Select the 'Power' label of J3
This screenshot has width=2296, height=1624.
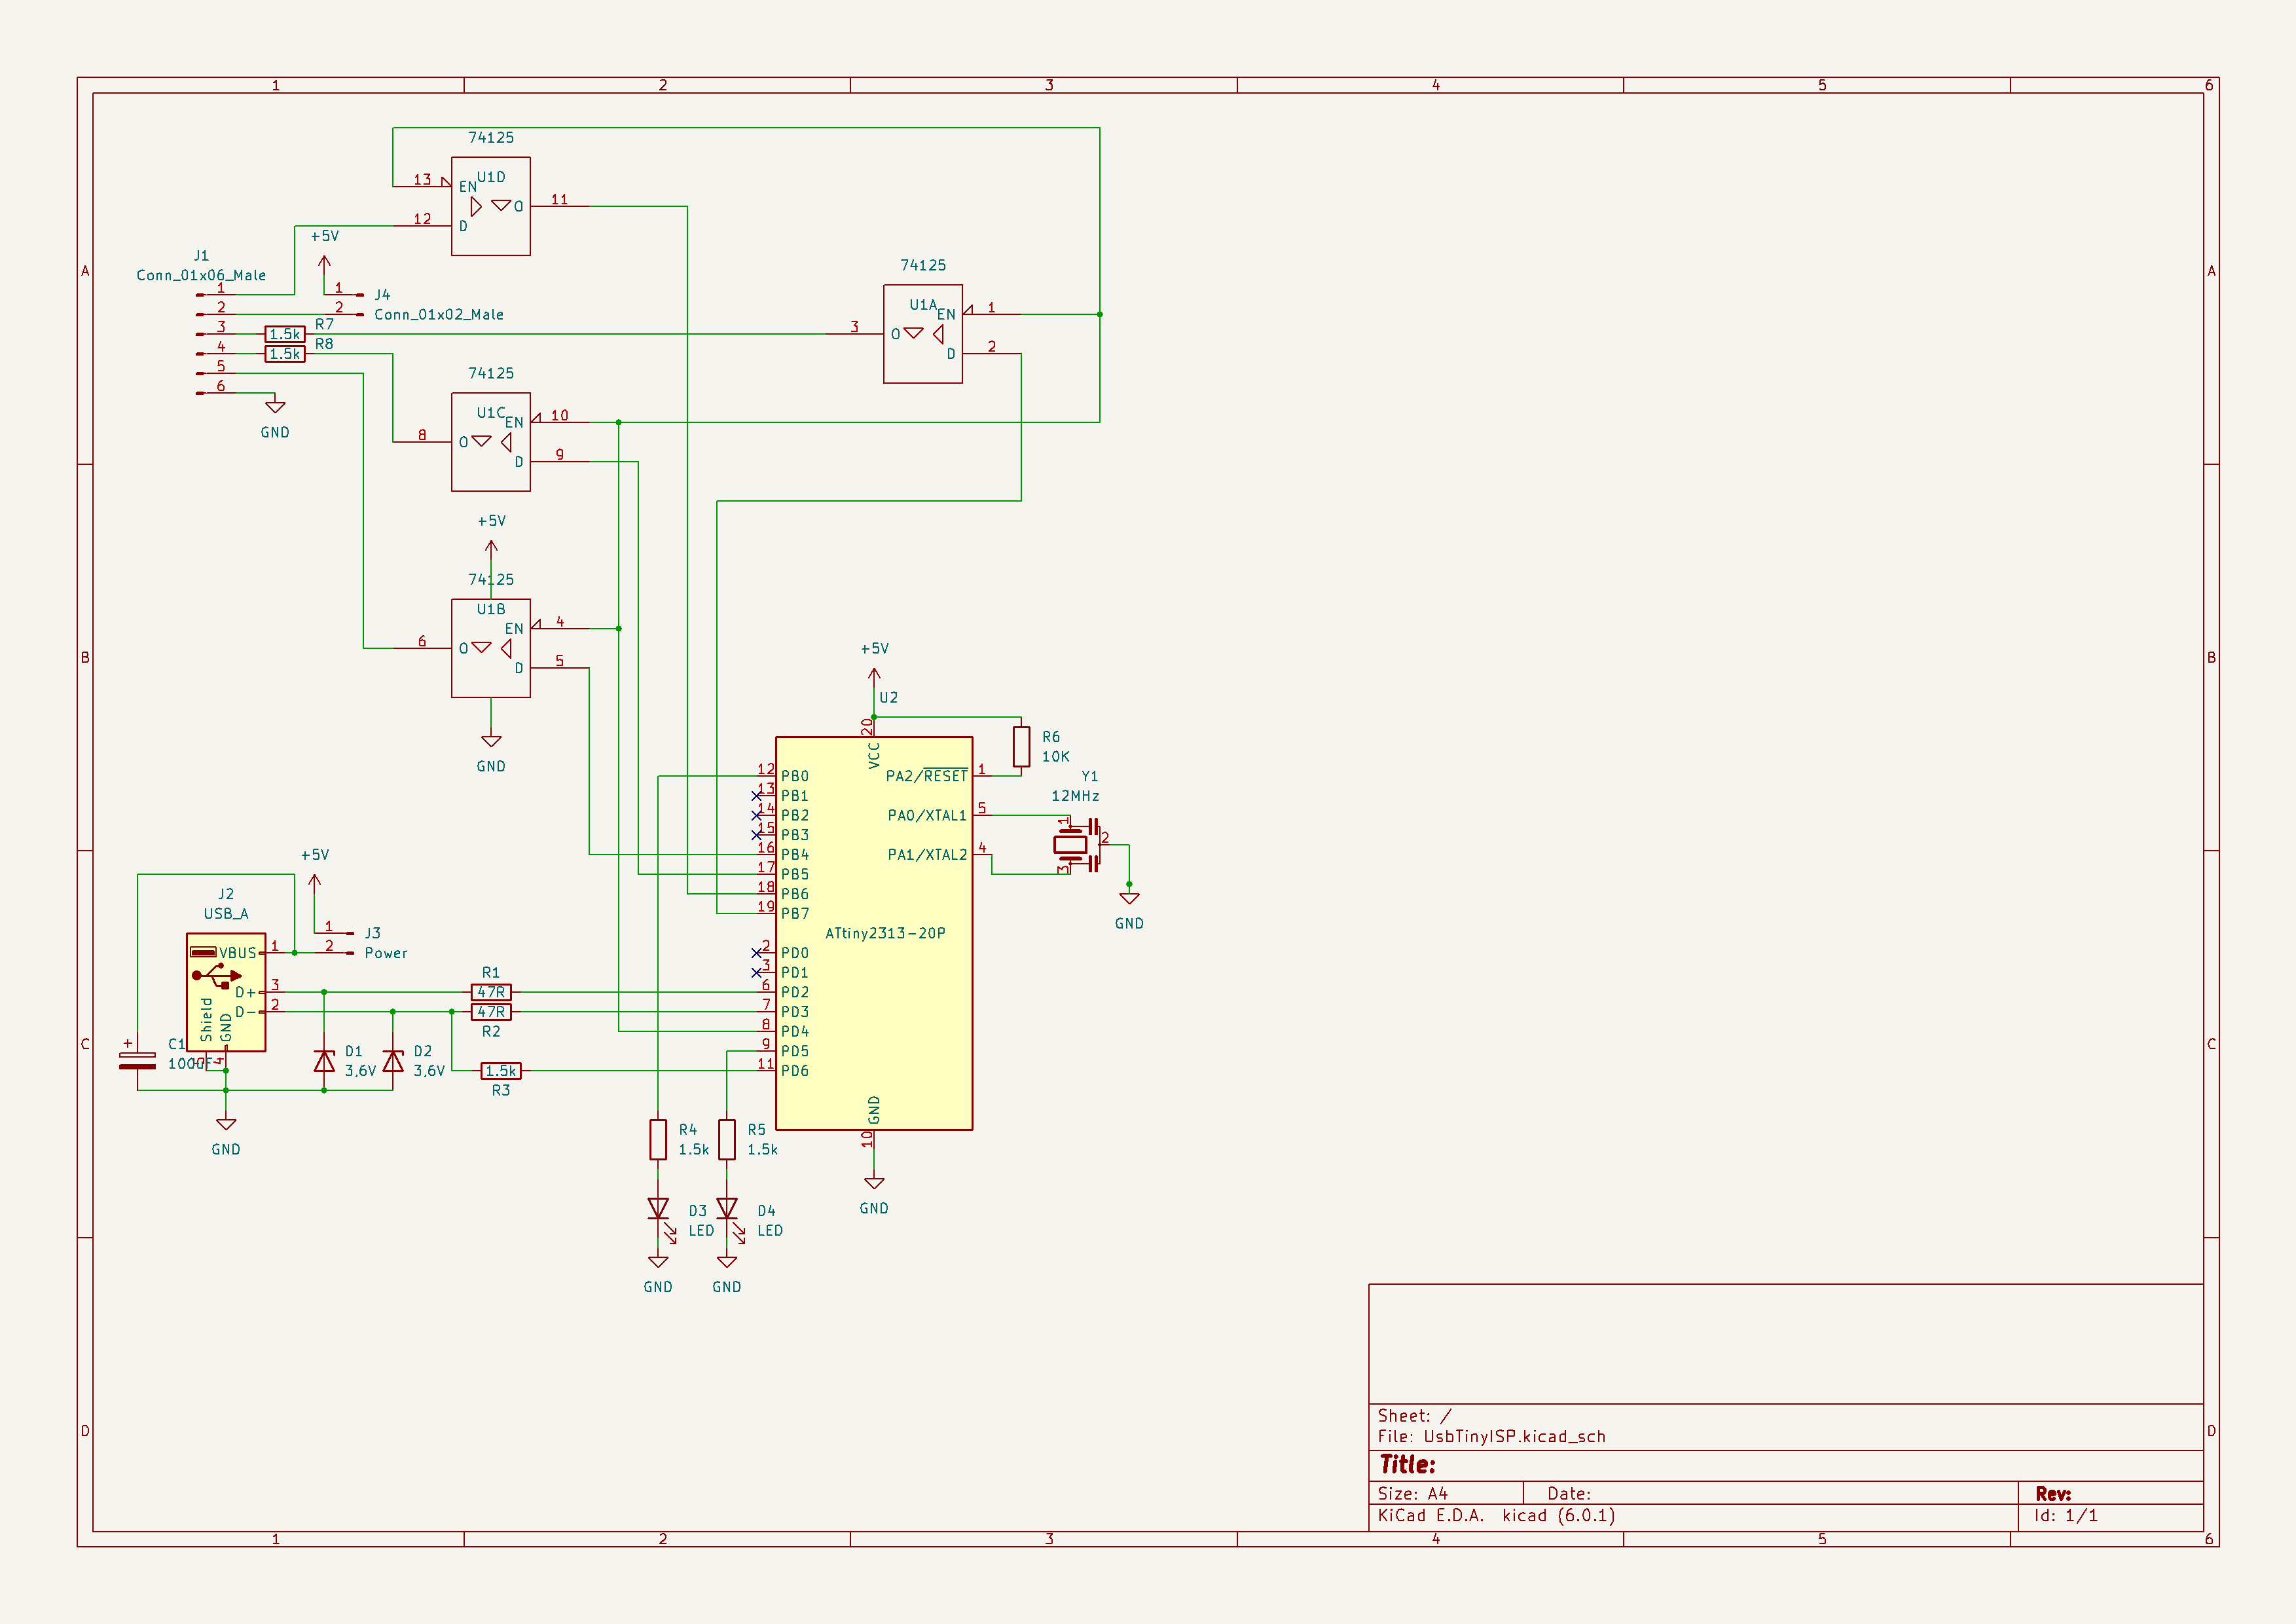386,953
